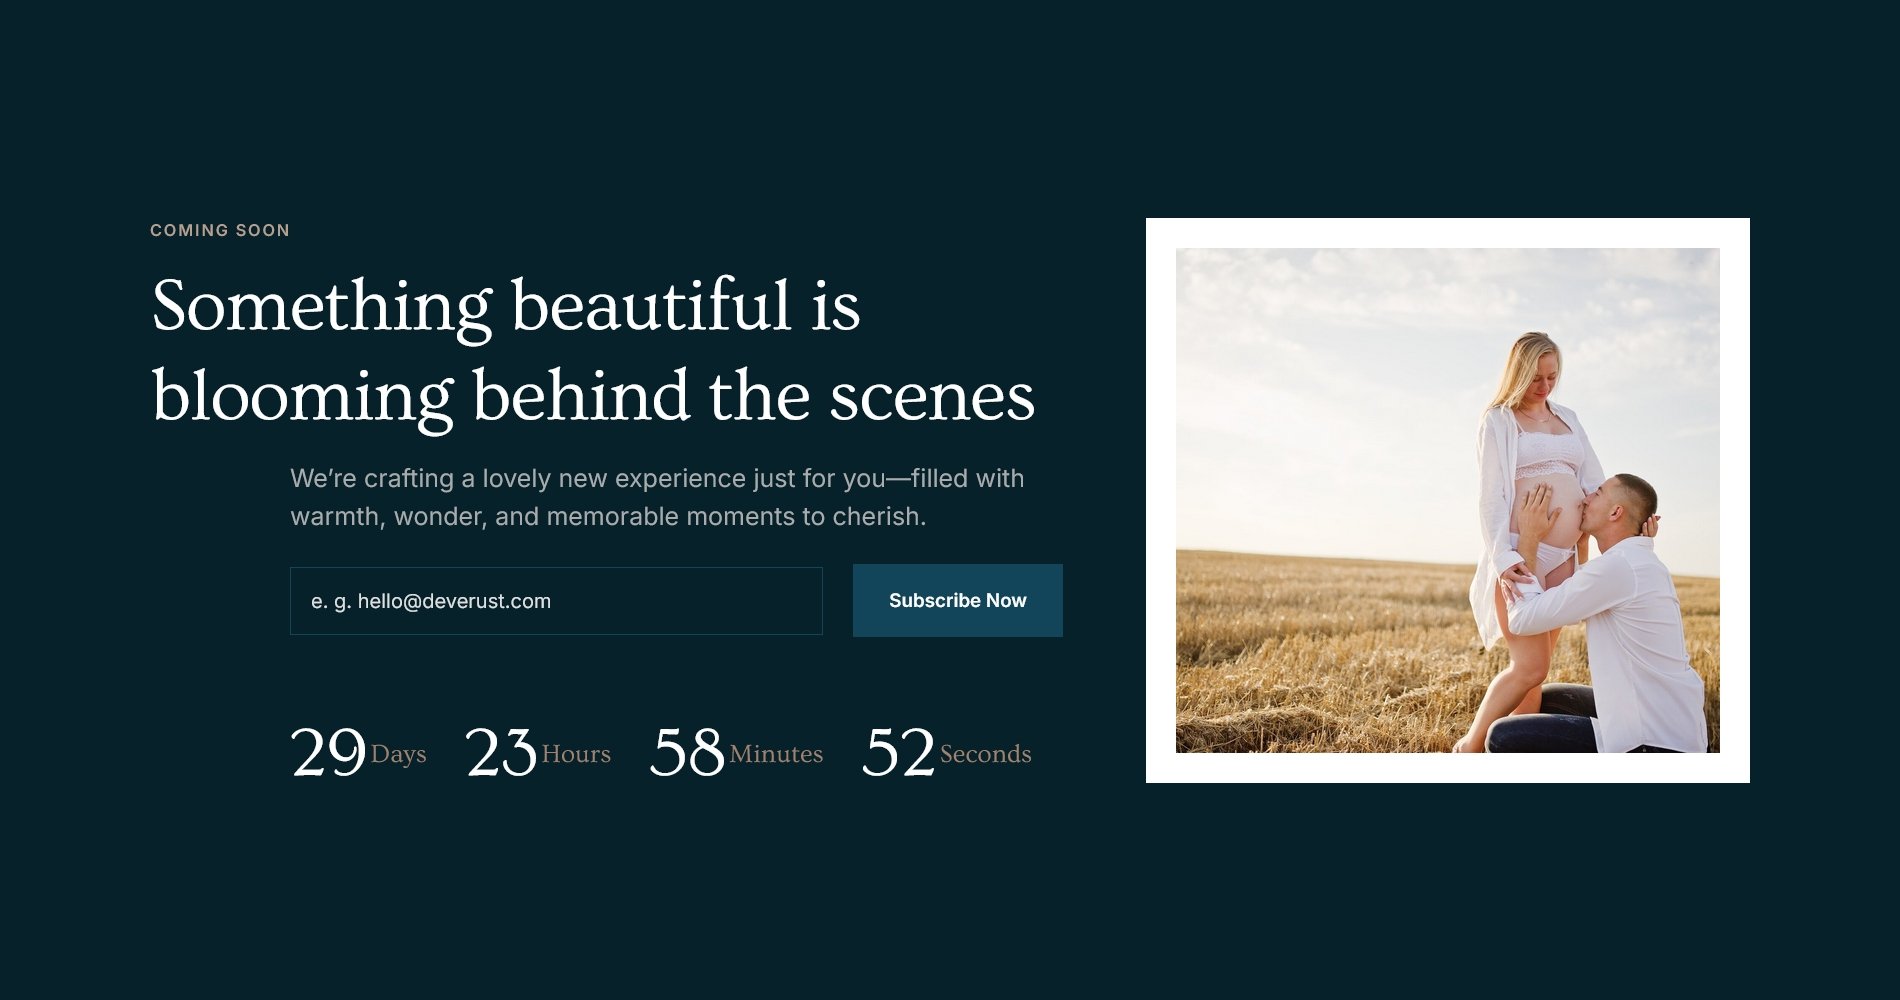The image size is (1900, 1000).
Task: Click the Minutes countdown label
Action: click(x=776, y=754)
